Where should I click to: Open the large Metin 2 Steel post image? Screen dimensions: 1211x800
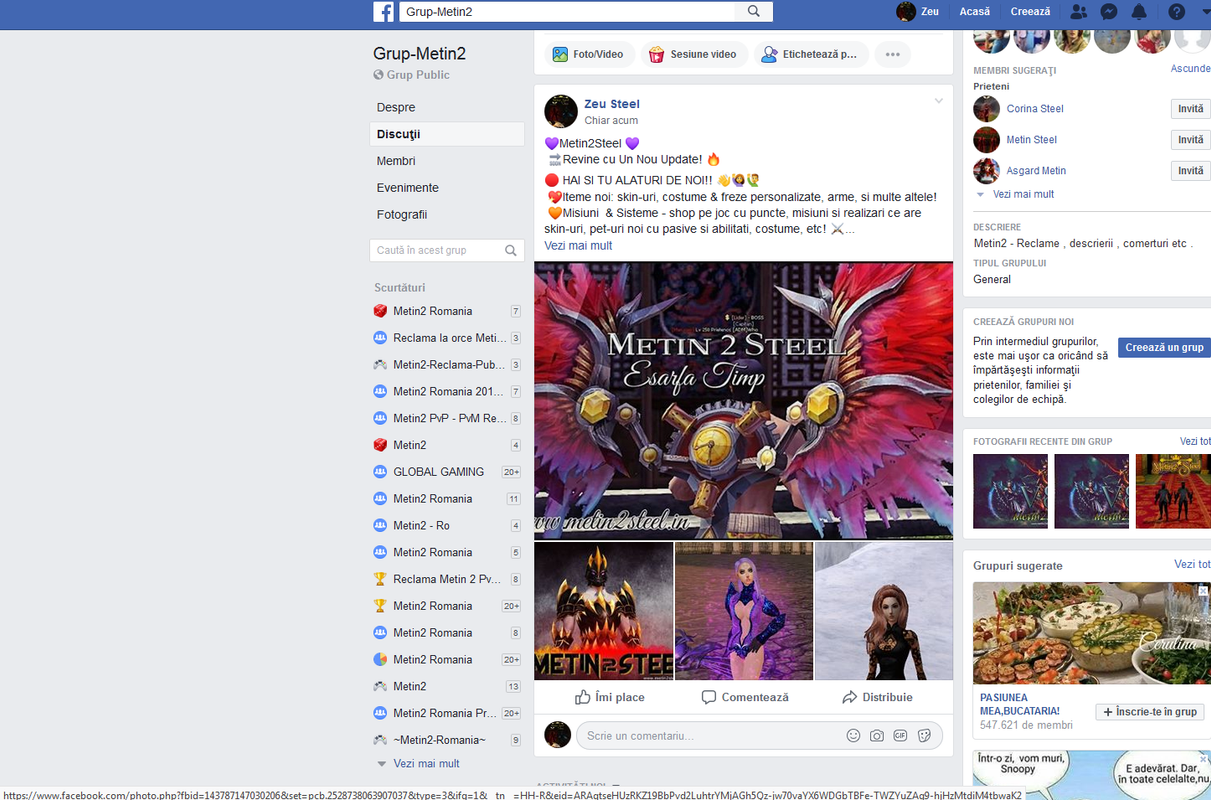(x=743, y=401)
